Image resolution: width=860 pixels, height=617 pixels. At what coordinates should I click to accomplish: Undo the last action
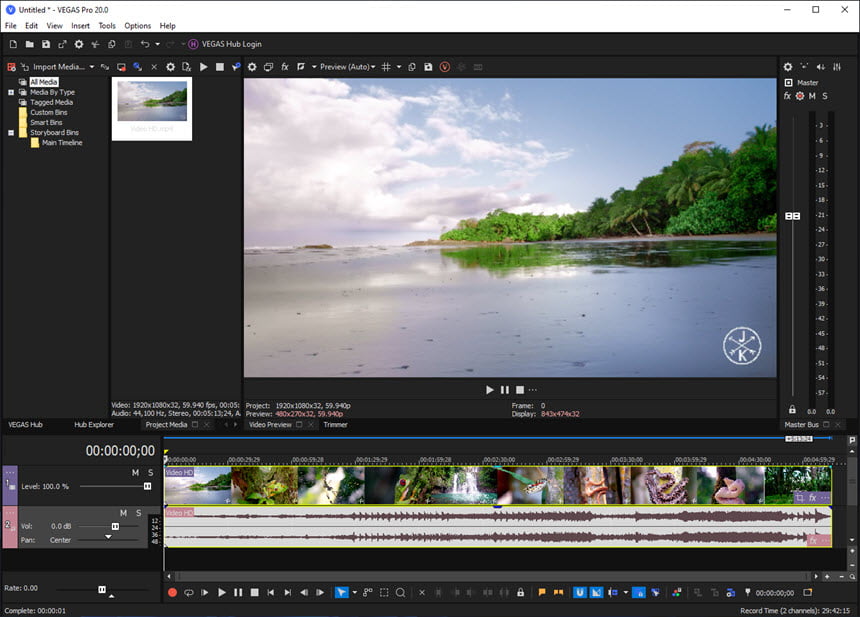(x=145, y=44)
